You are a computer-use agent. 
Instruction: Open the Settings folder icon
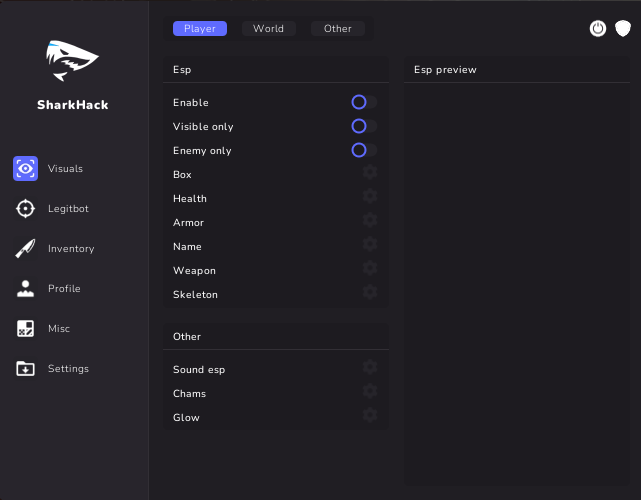26,369
